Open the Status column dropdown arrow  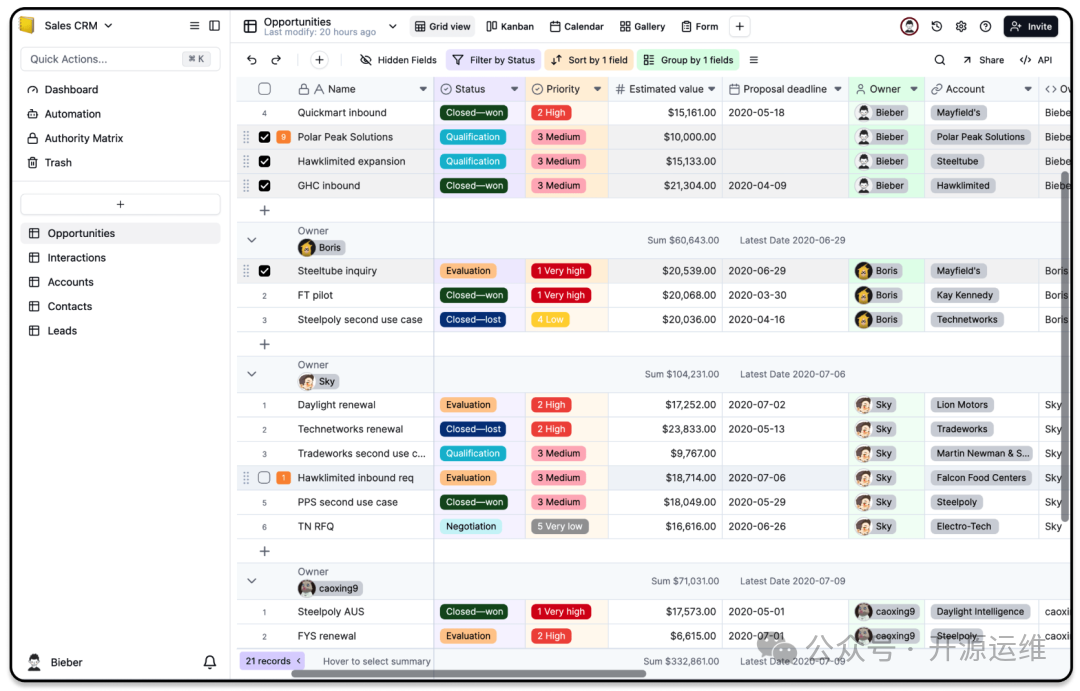pyautogui.click(x=514, y=89)
